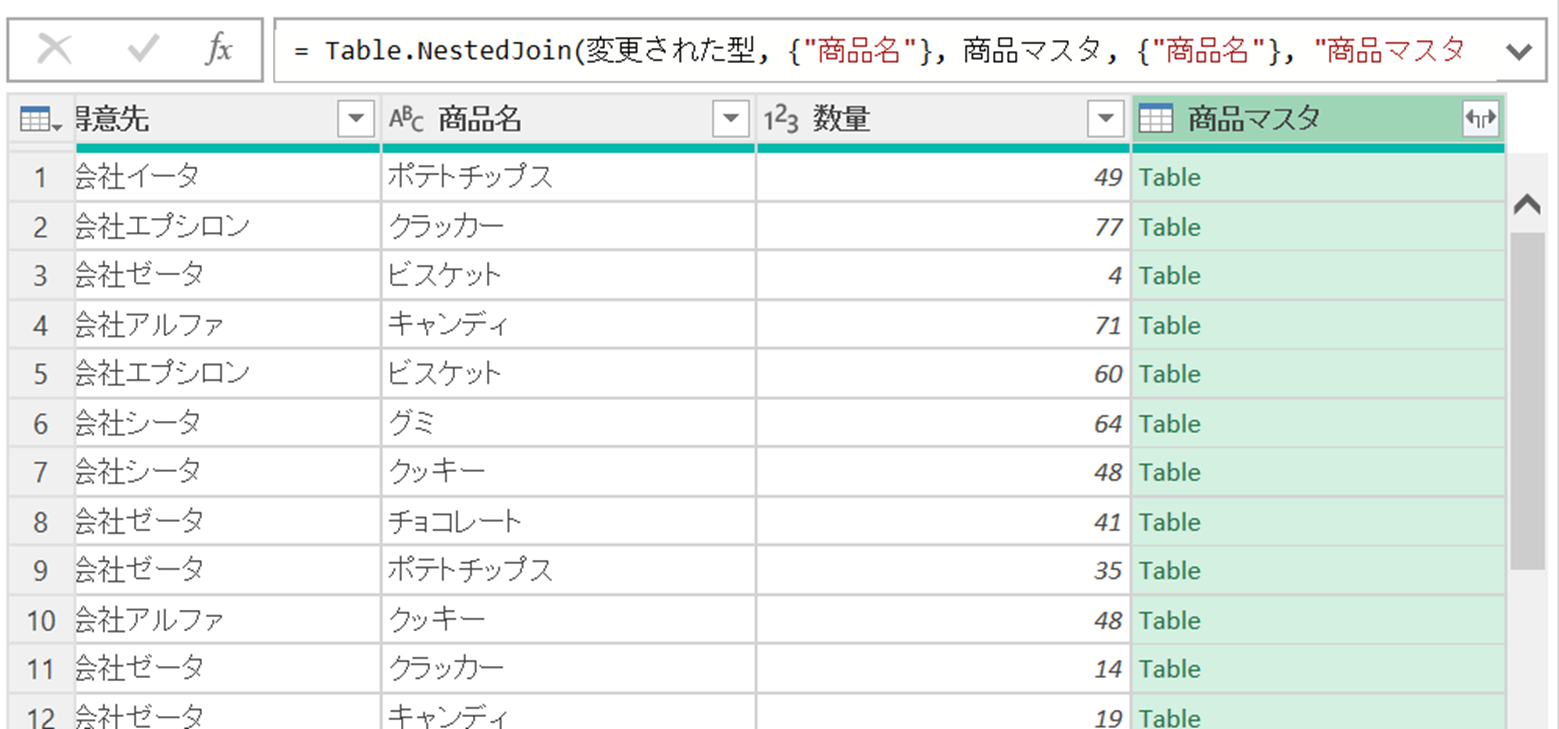1559x729 pixels.
Task: Click Table link in row 6
Action: 1169,424
